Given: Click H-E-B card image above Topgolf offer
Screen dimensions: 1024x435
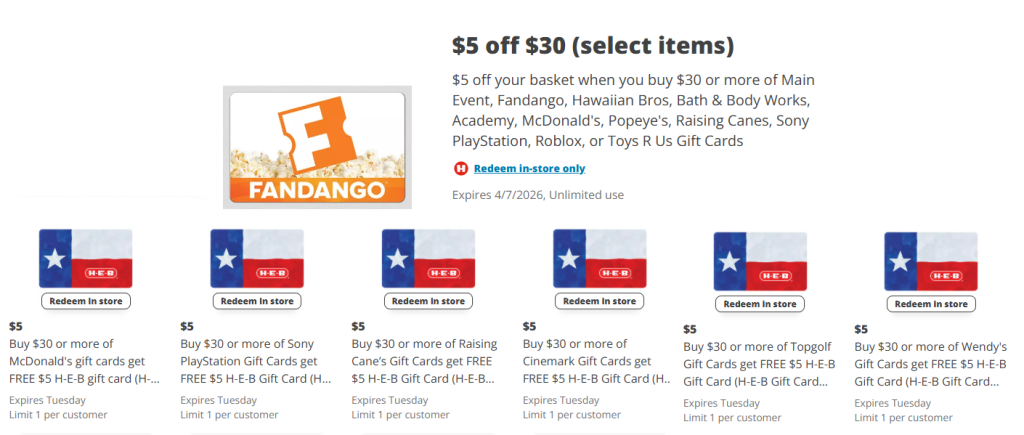Looking at the screenshot, I should pyautogui.click(x=760, y=261).
